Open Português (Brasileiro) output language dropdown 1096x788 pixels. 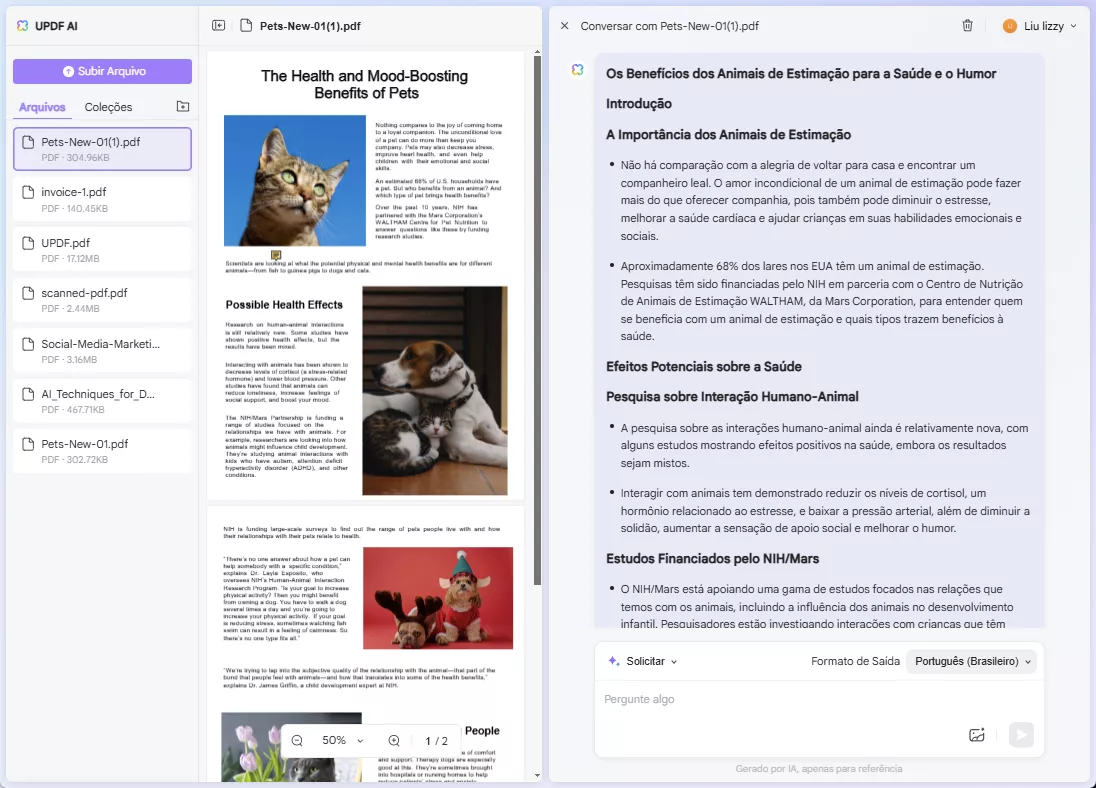(971, 661)
